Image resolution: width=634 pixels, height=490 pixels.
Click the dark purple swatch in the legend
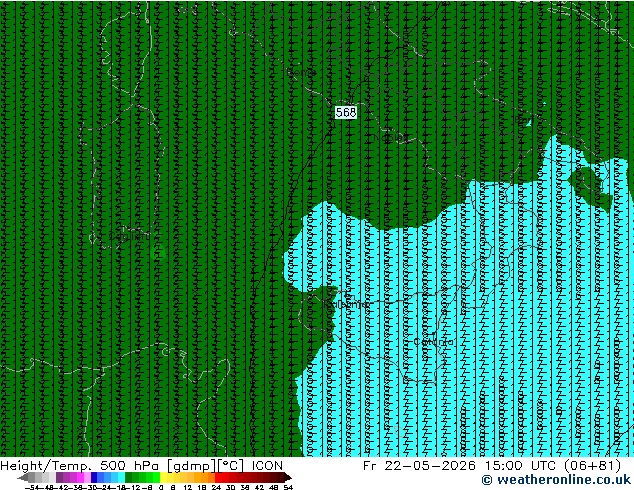[59, 477]
